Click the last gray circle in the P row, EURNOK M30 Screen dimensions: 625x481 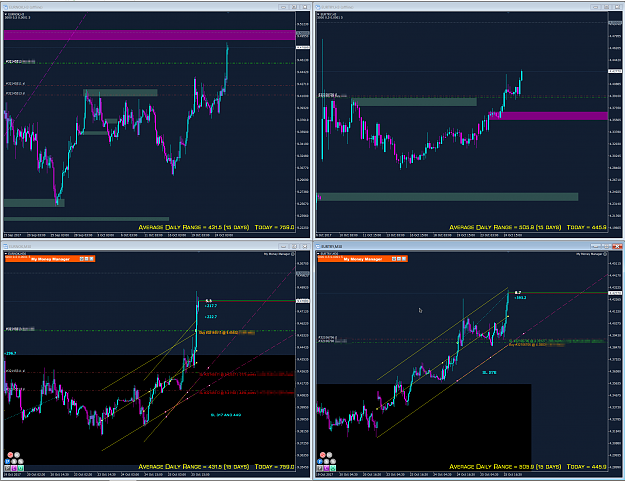(21, 461)
